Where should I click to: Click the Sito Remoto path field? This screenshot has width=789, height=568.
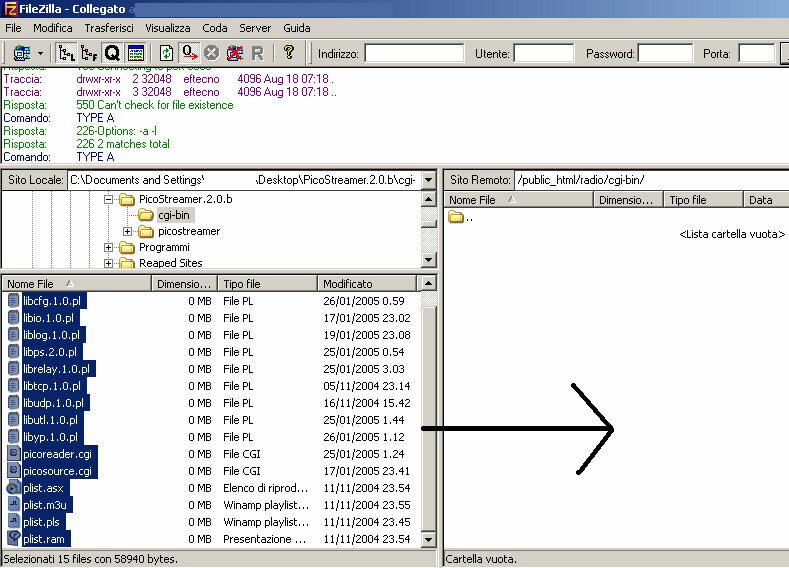pyautogui.click(x=652, y=180)
